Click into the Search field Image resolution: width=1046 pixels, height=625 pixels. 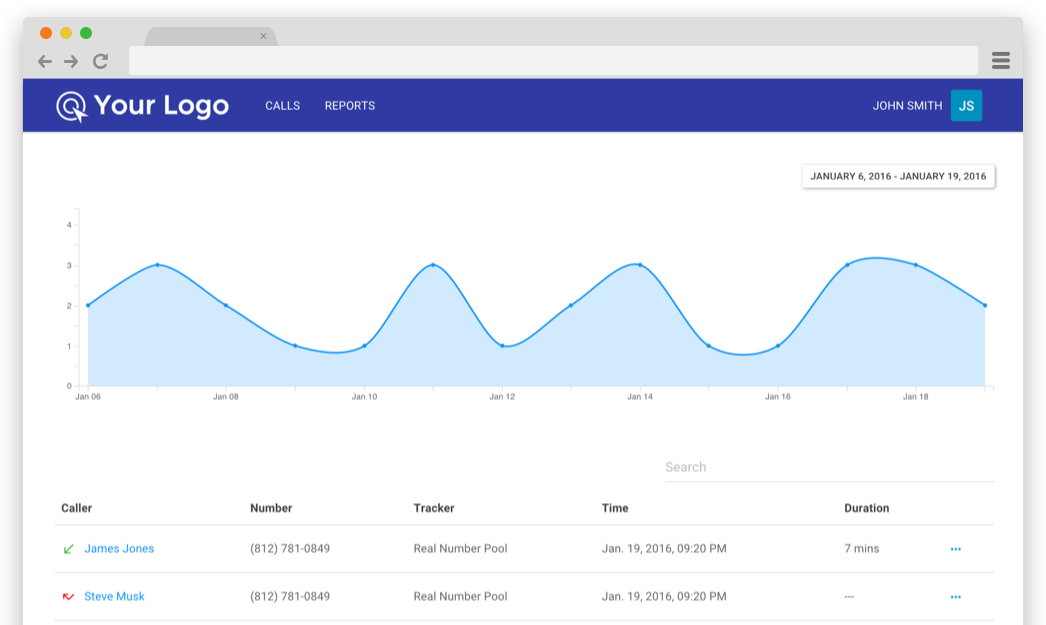829,467
